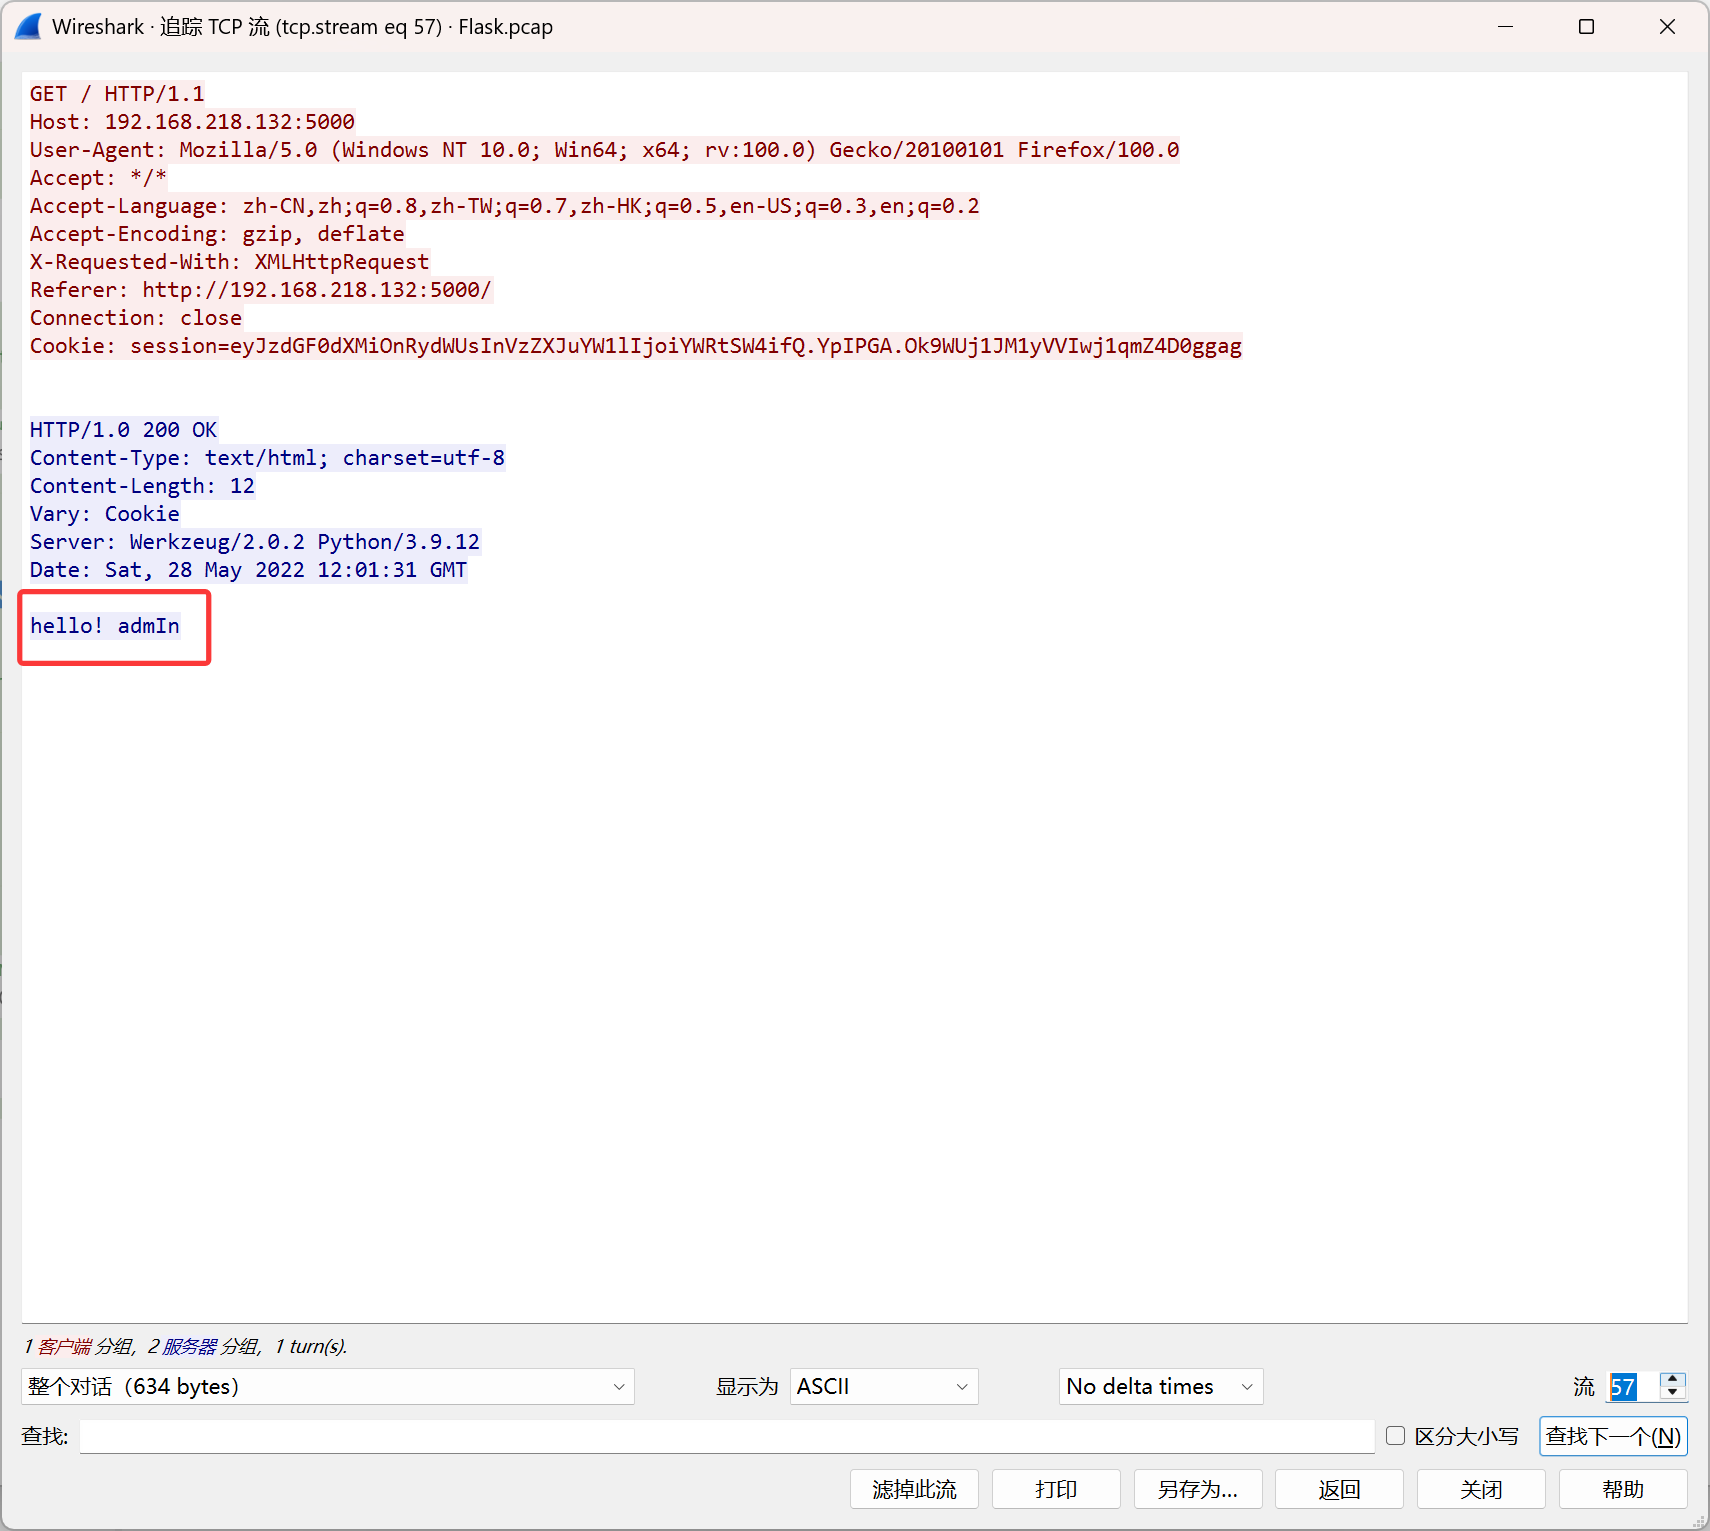Click the stream number field showing 57
The image size is (1710, 1531).
pyautogui.click(x=1633, y=1387)
